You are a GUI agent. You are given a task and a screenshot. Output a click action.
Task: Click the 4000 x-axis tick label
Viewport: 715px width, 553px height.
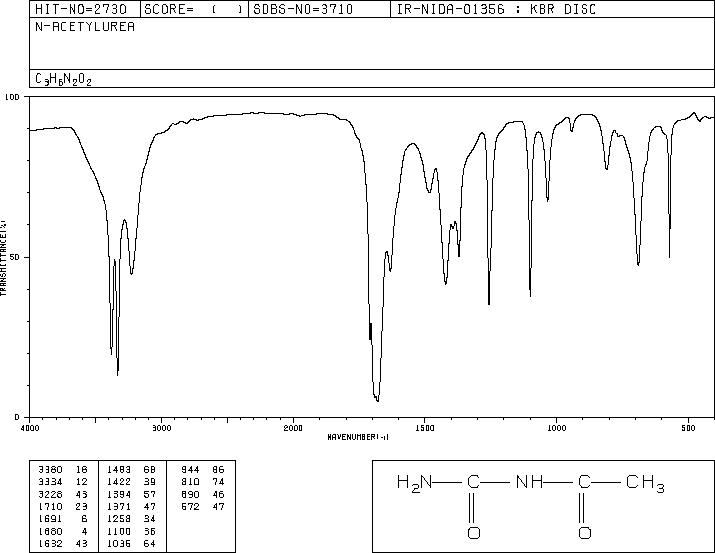[x=30, y=428]
